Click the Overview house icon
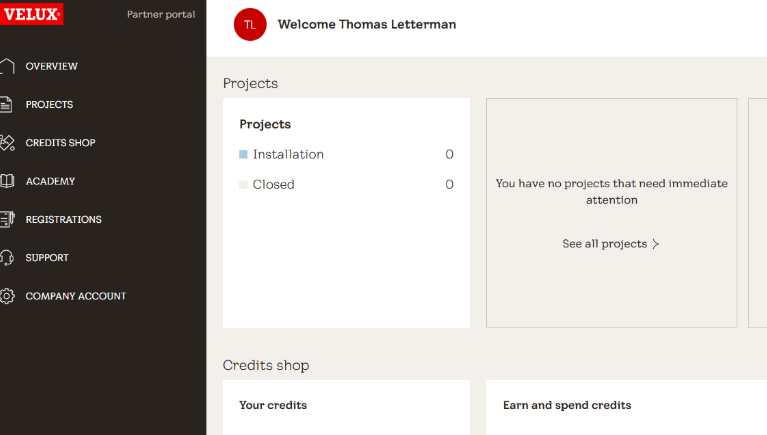Image resolution: width=767 pixels, height=435 pixels. pos(7,66)
